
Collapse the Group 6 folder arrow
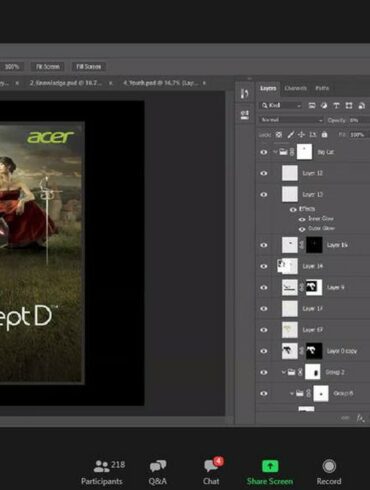(x=292, y=393)
